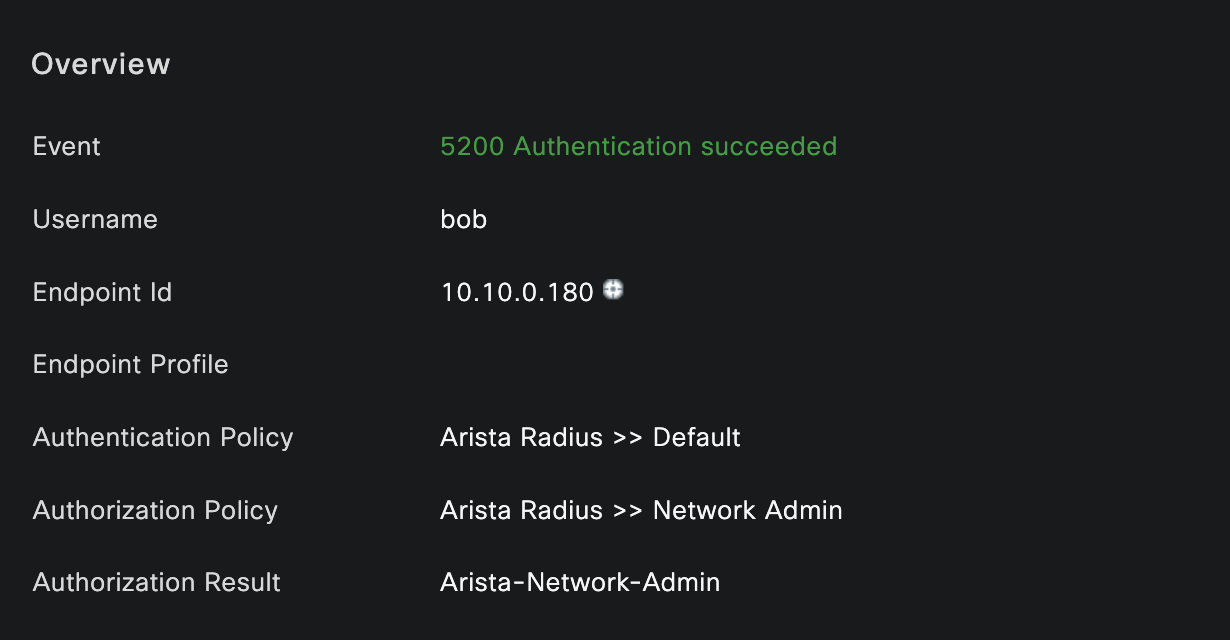Select the Authorization Result label
This screenshot has height=640, width=1230.
(157, 583)
